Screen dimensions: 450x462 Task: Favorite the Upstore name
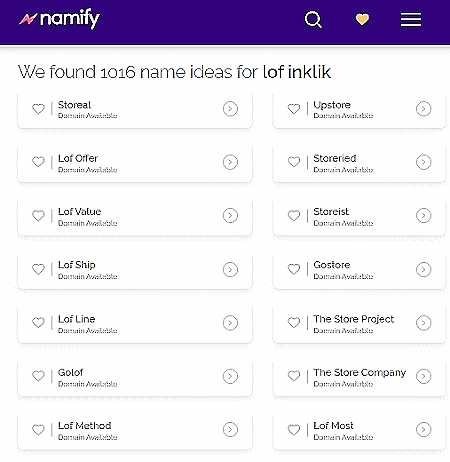(x=294, y=109)
